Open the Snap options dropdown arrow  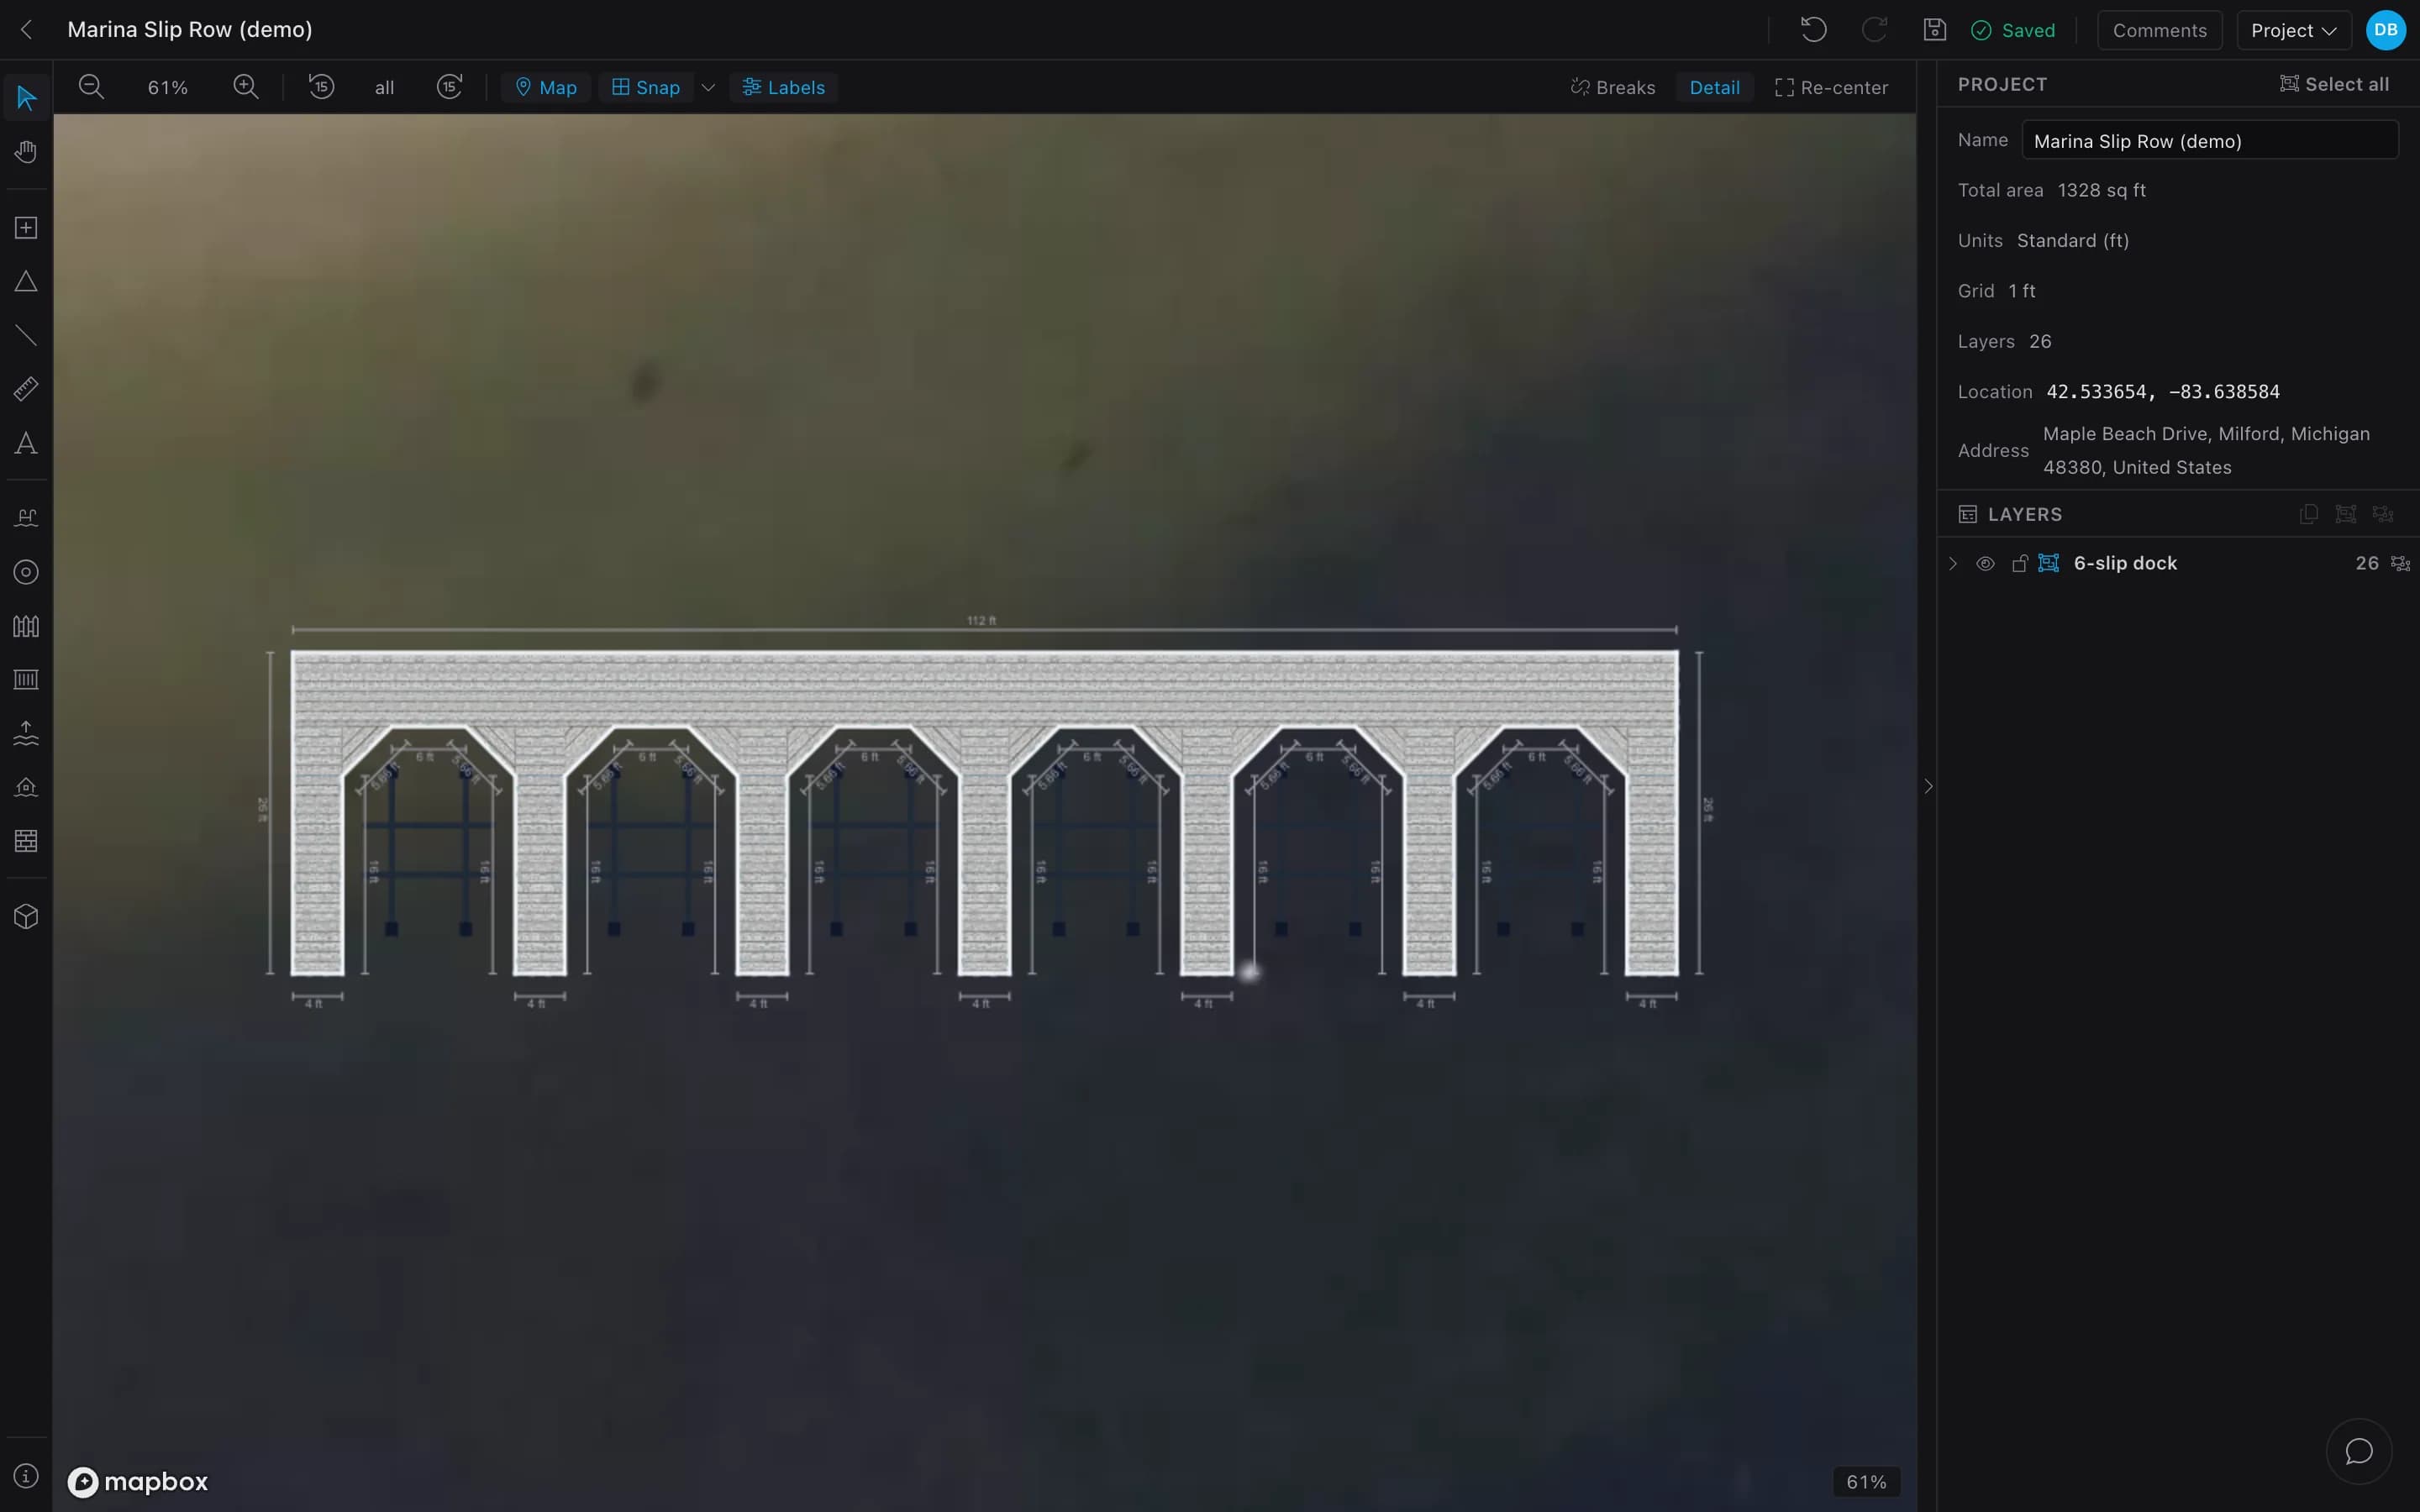(x=708, y=87)
